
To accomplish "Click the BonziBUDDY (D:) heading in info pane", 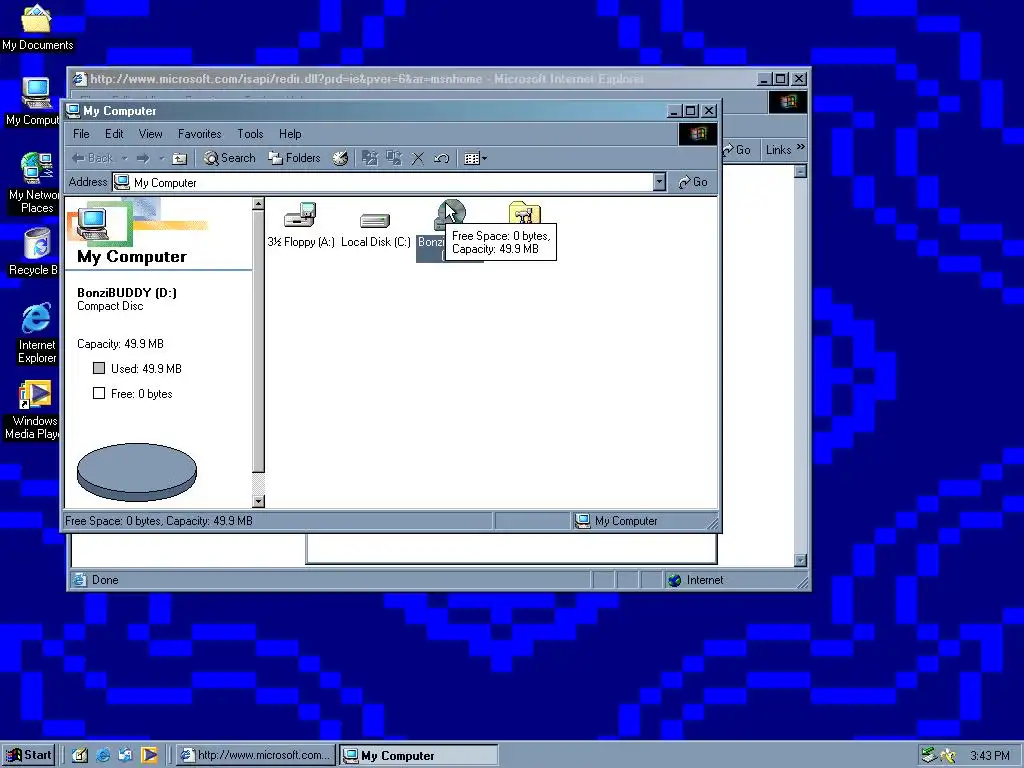I will [x=127, y=293].
